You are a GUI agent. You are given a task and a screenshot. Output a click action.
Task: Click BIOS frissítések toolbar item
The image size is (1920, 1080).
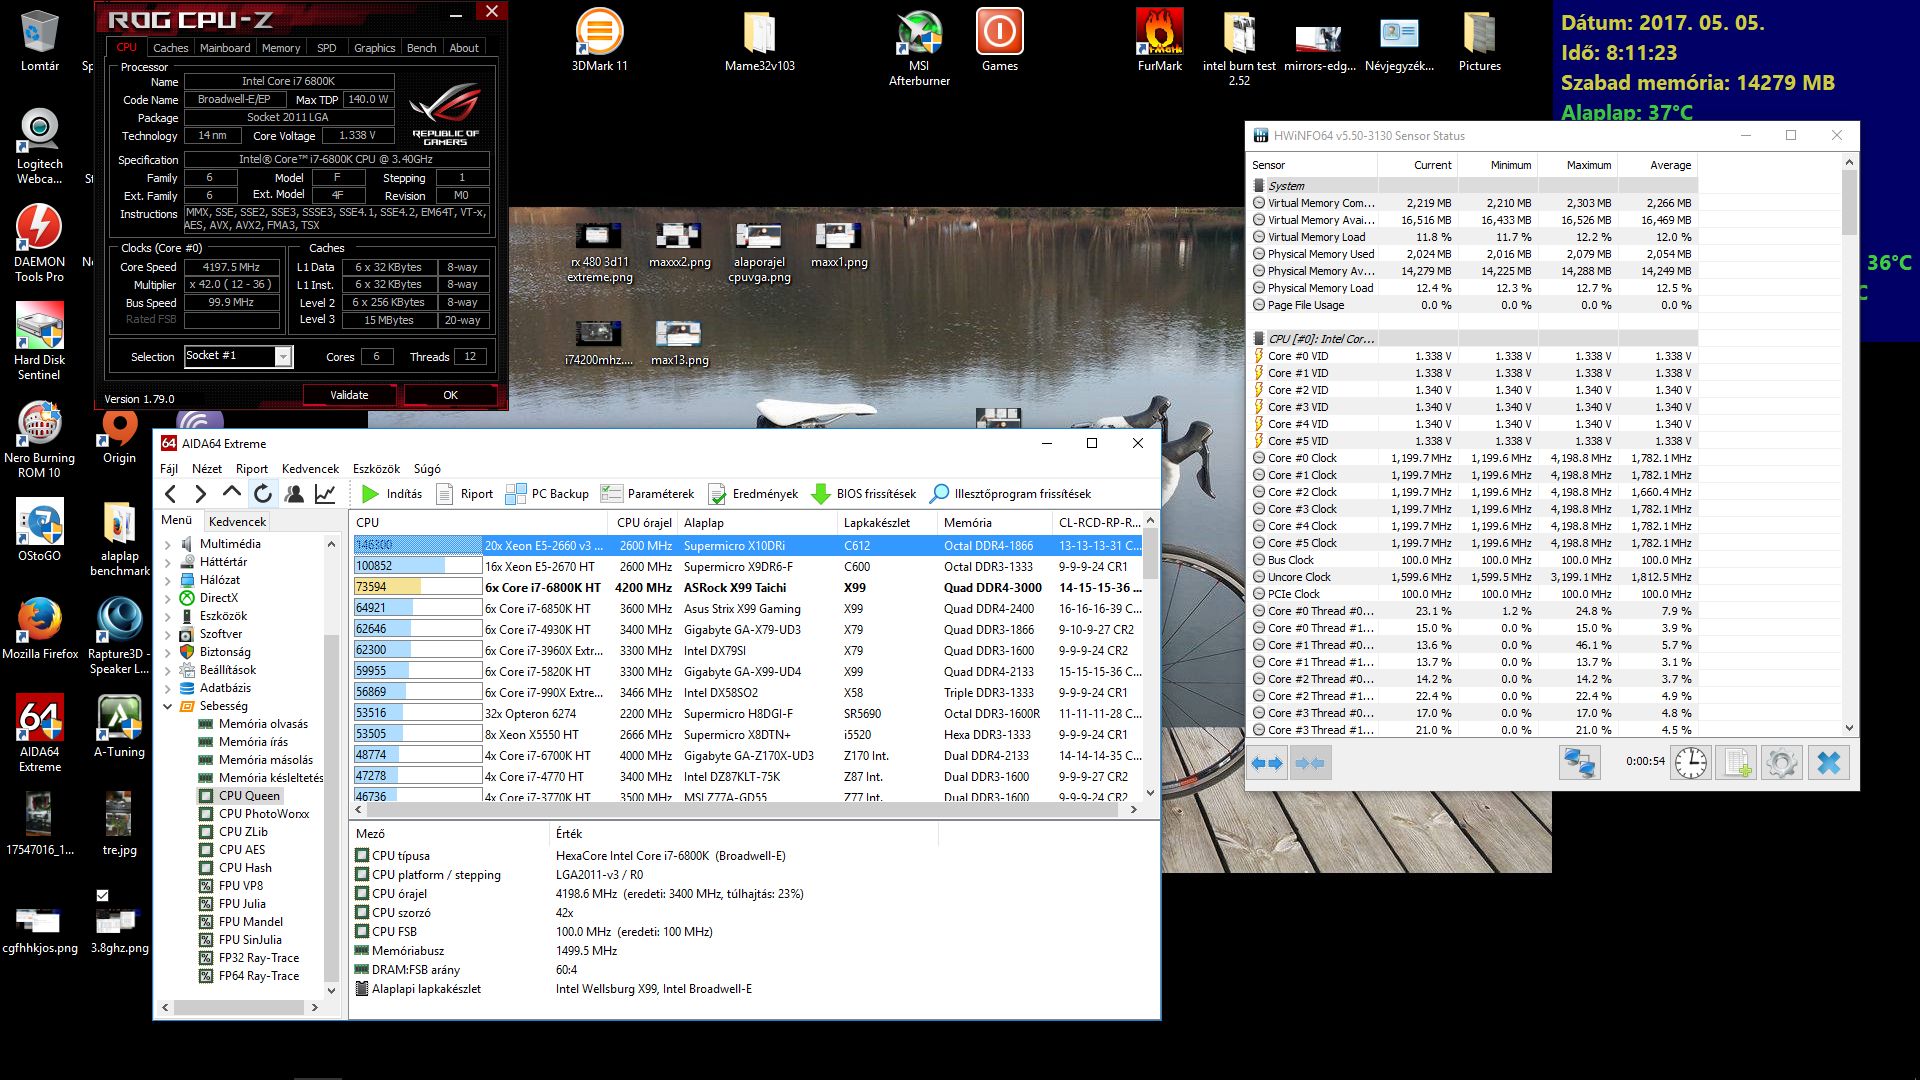pos(863,494)
